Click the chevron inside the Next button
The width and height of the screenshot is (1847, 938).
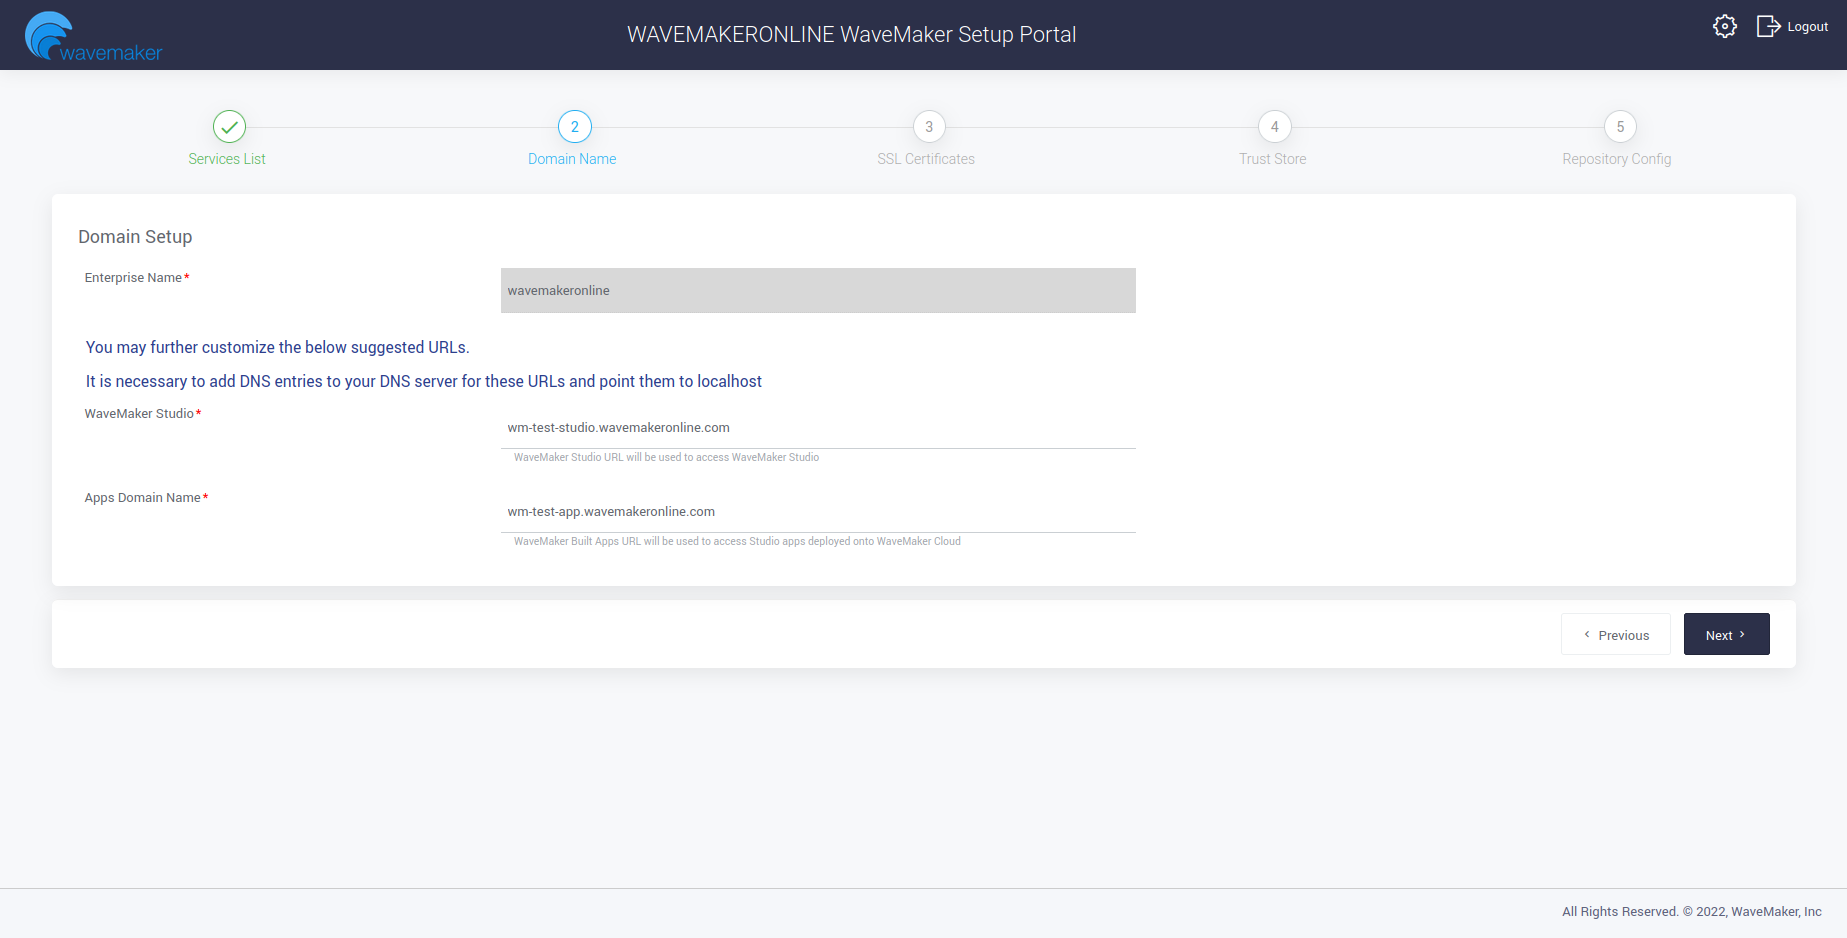coord(1742,633)
